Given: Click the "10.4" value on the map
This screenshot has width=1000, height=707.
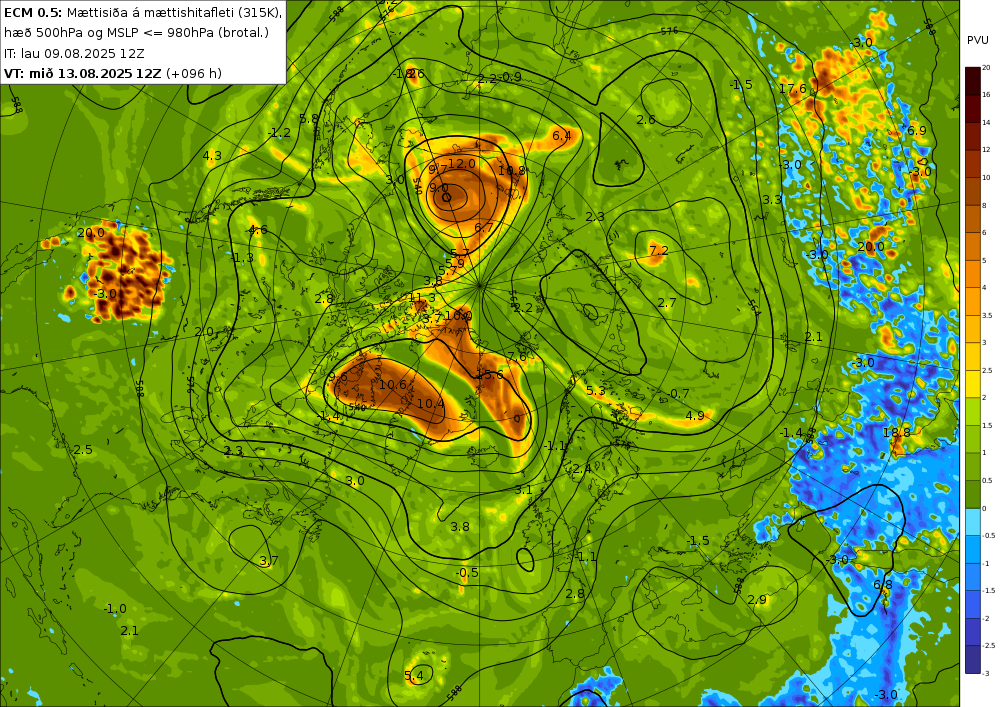Looking at the screenshot, I should (x=430, y=404).
